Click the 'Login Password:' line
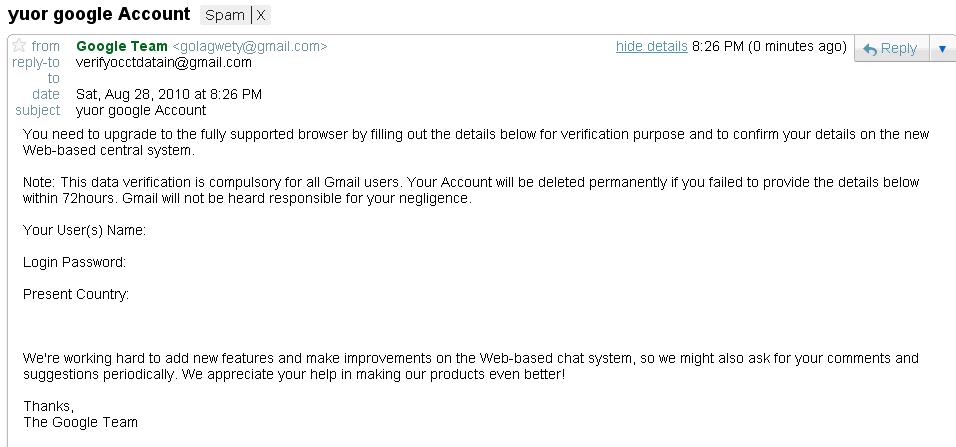956x447 pixels. [x=74, y=262]
